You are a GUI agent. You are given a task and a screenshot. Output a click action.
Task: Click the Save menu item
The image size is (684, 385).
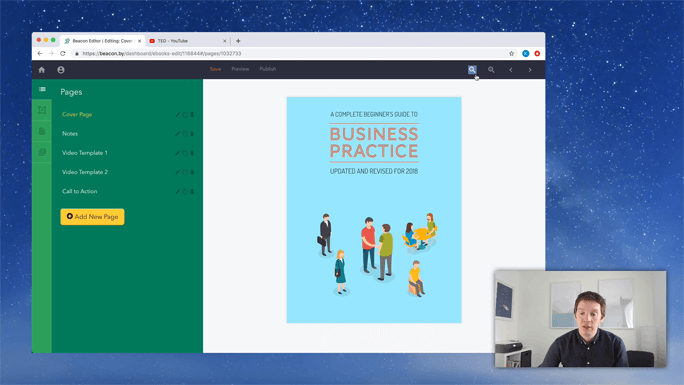coord(215,69)
